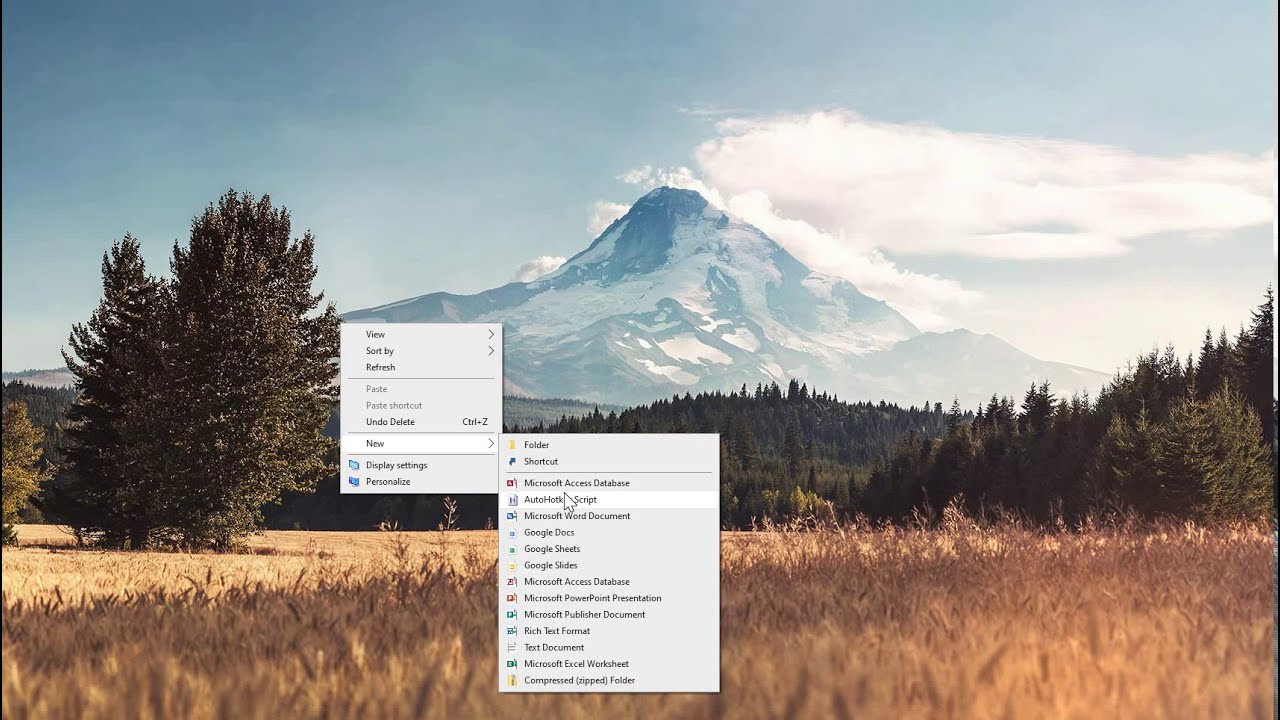Click the Shortcut icon in New submenu

tap(512, 462)
